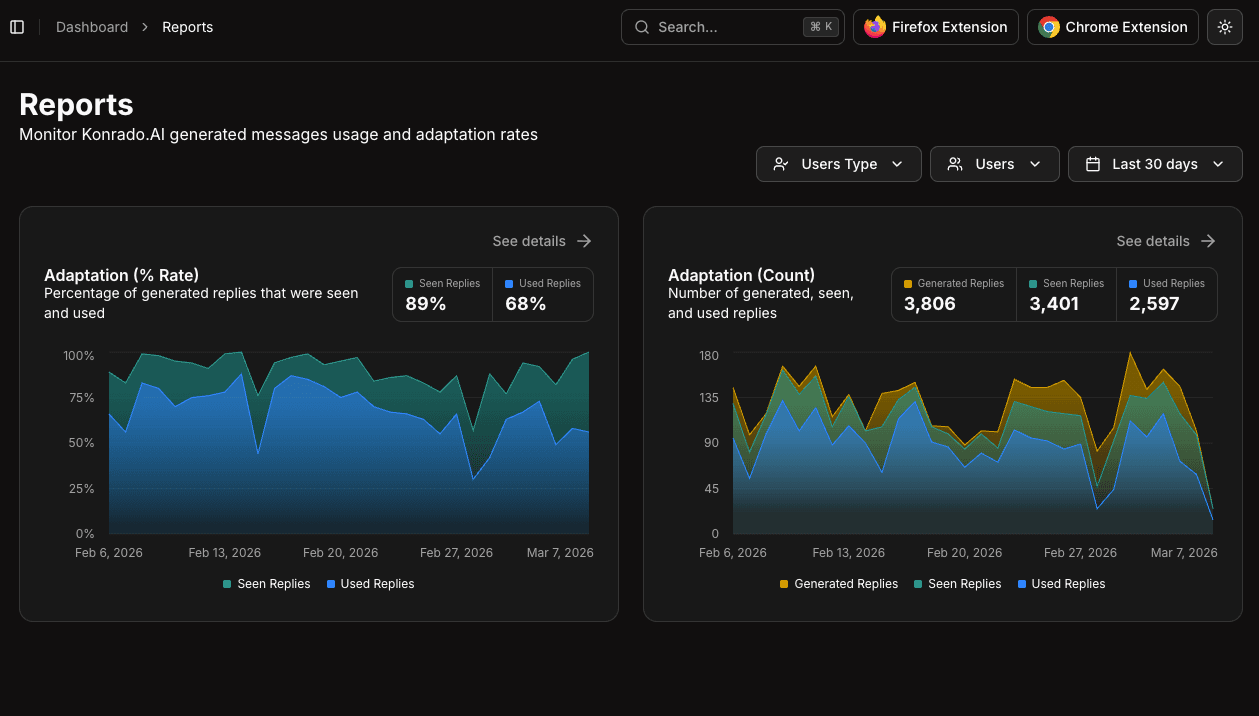
Task: Click the Firefox logo icon
Action: point(875,27)
